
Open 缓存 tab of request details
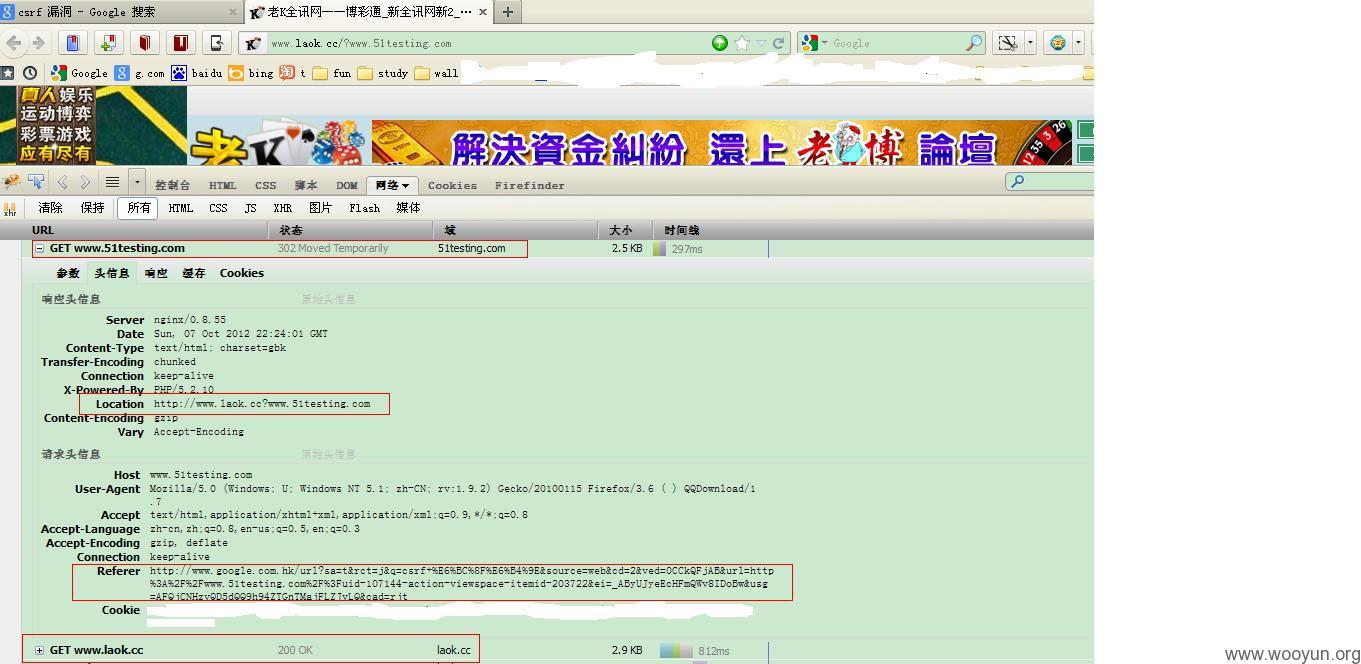[x=193, y=273]
